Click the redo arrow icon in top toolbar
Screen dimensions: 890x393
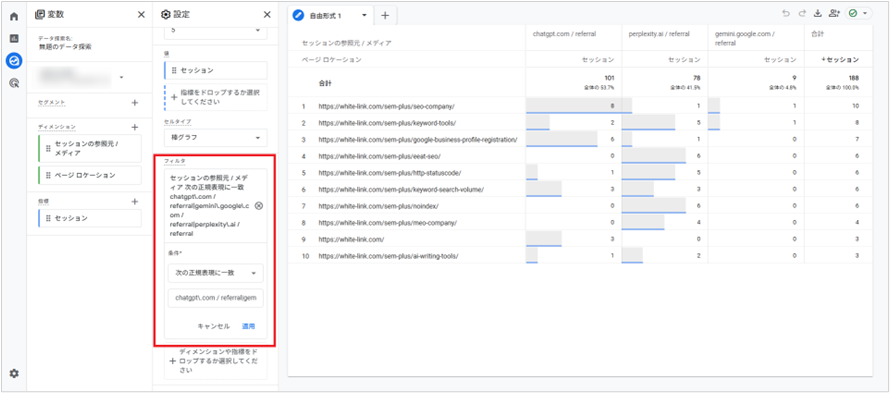pos(802,14)
